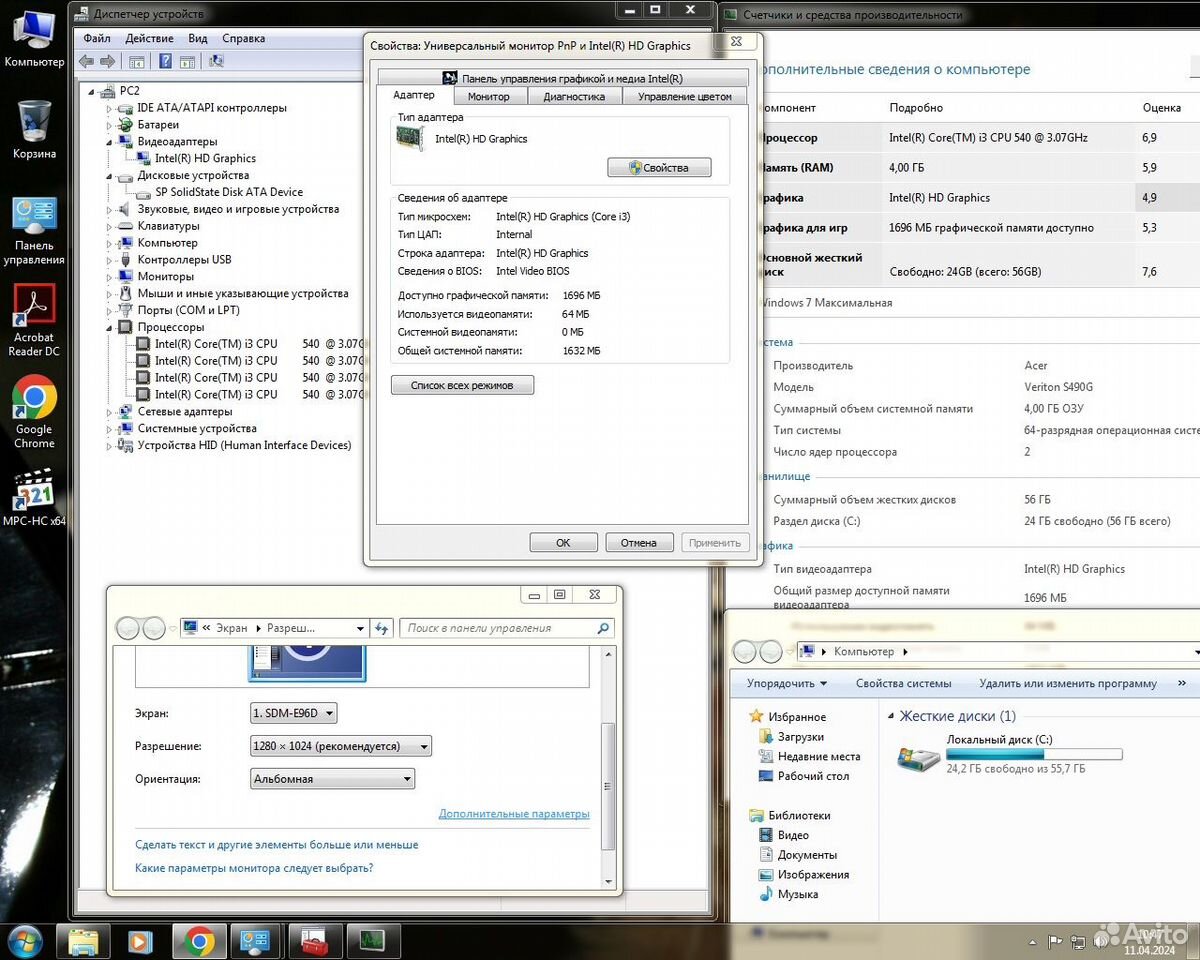Click Какие параметры монитора следует выбрать link
1200x960 pixels.
(x=254, y=868)
